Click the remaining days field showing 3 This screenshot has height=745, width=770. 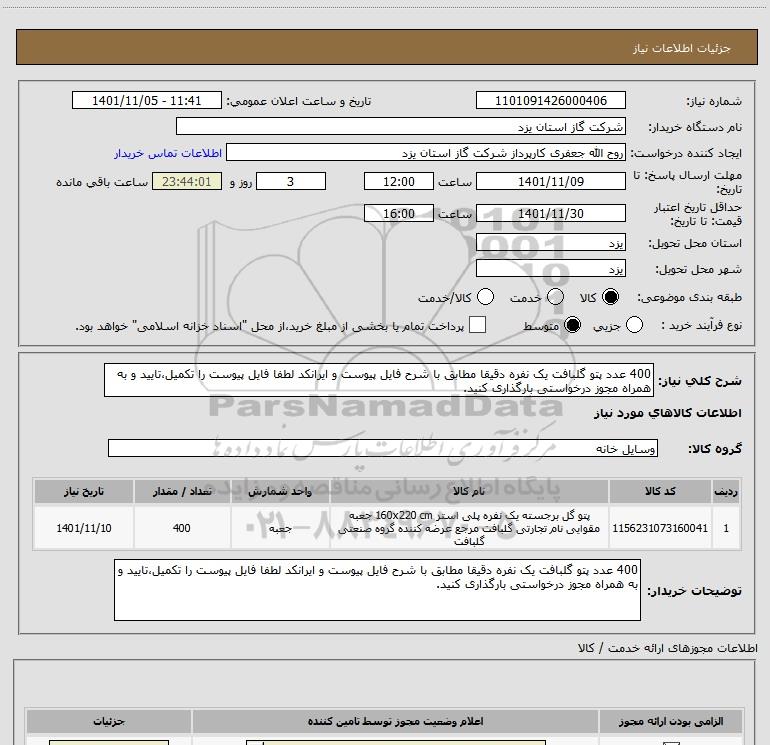click(291, 181)
